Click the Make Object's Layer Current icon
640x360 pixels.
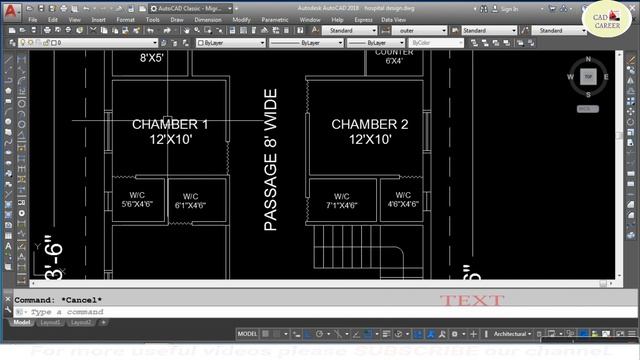tap(163, 42)
